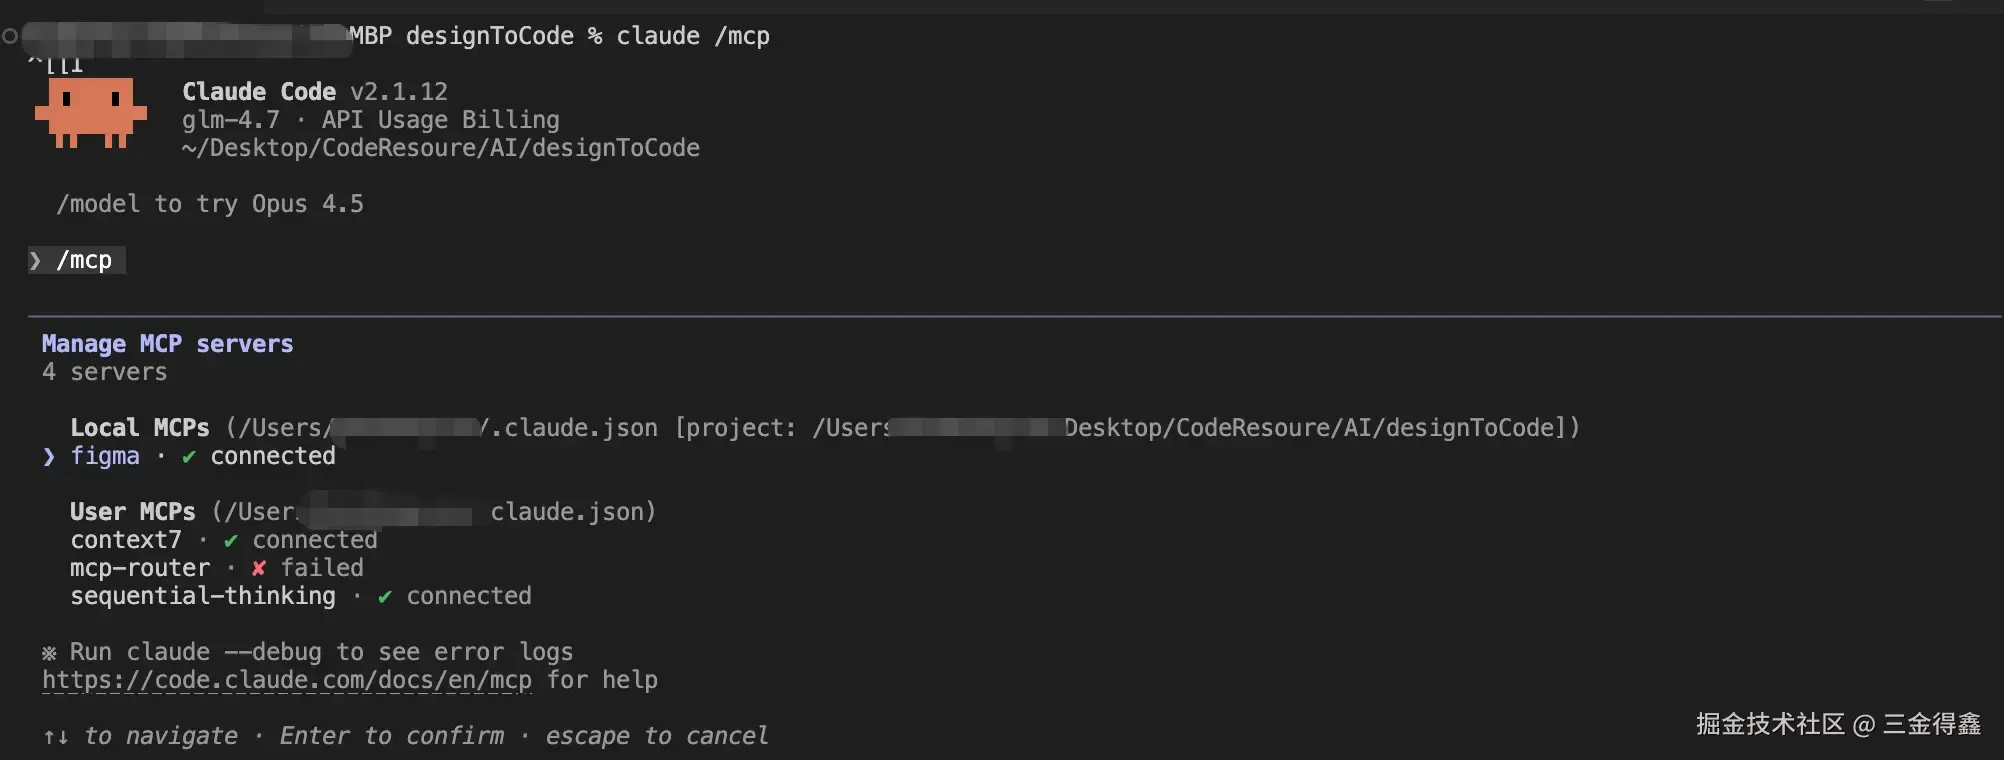Viewport: 2004px width, 760px height.
Task: Click the User MCPs section header
Action: (133, 512)
